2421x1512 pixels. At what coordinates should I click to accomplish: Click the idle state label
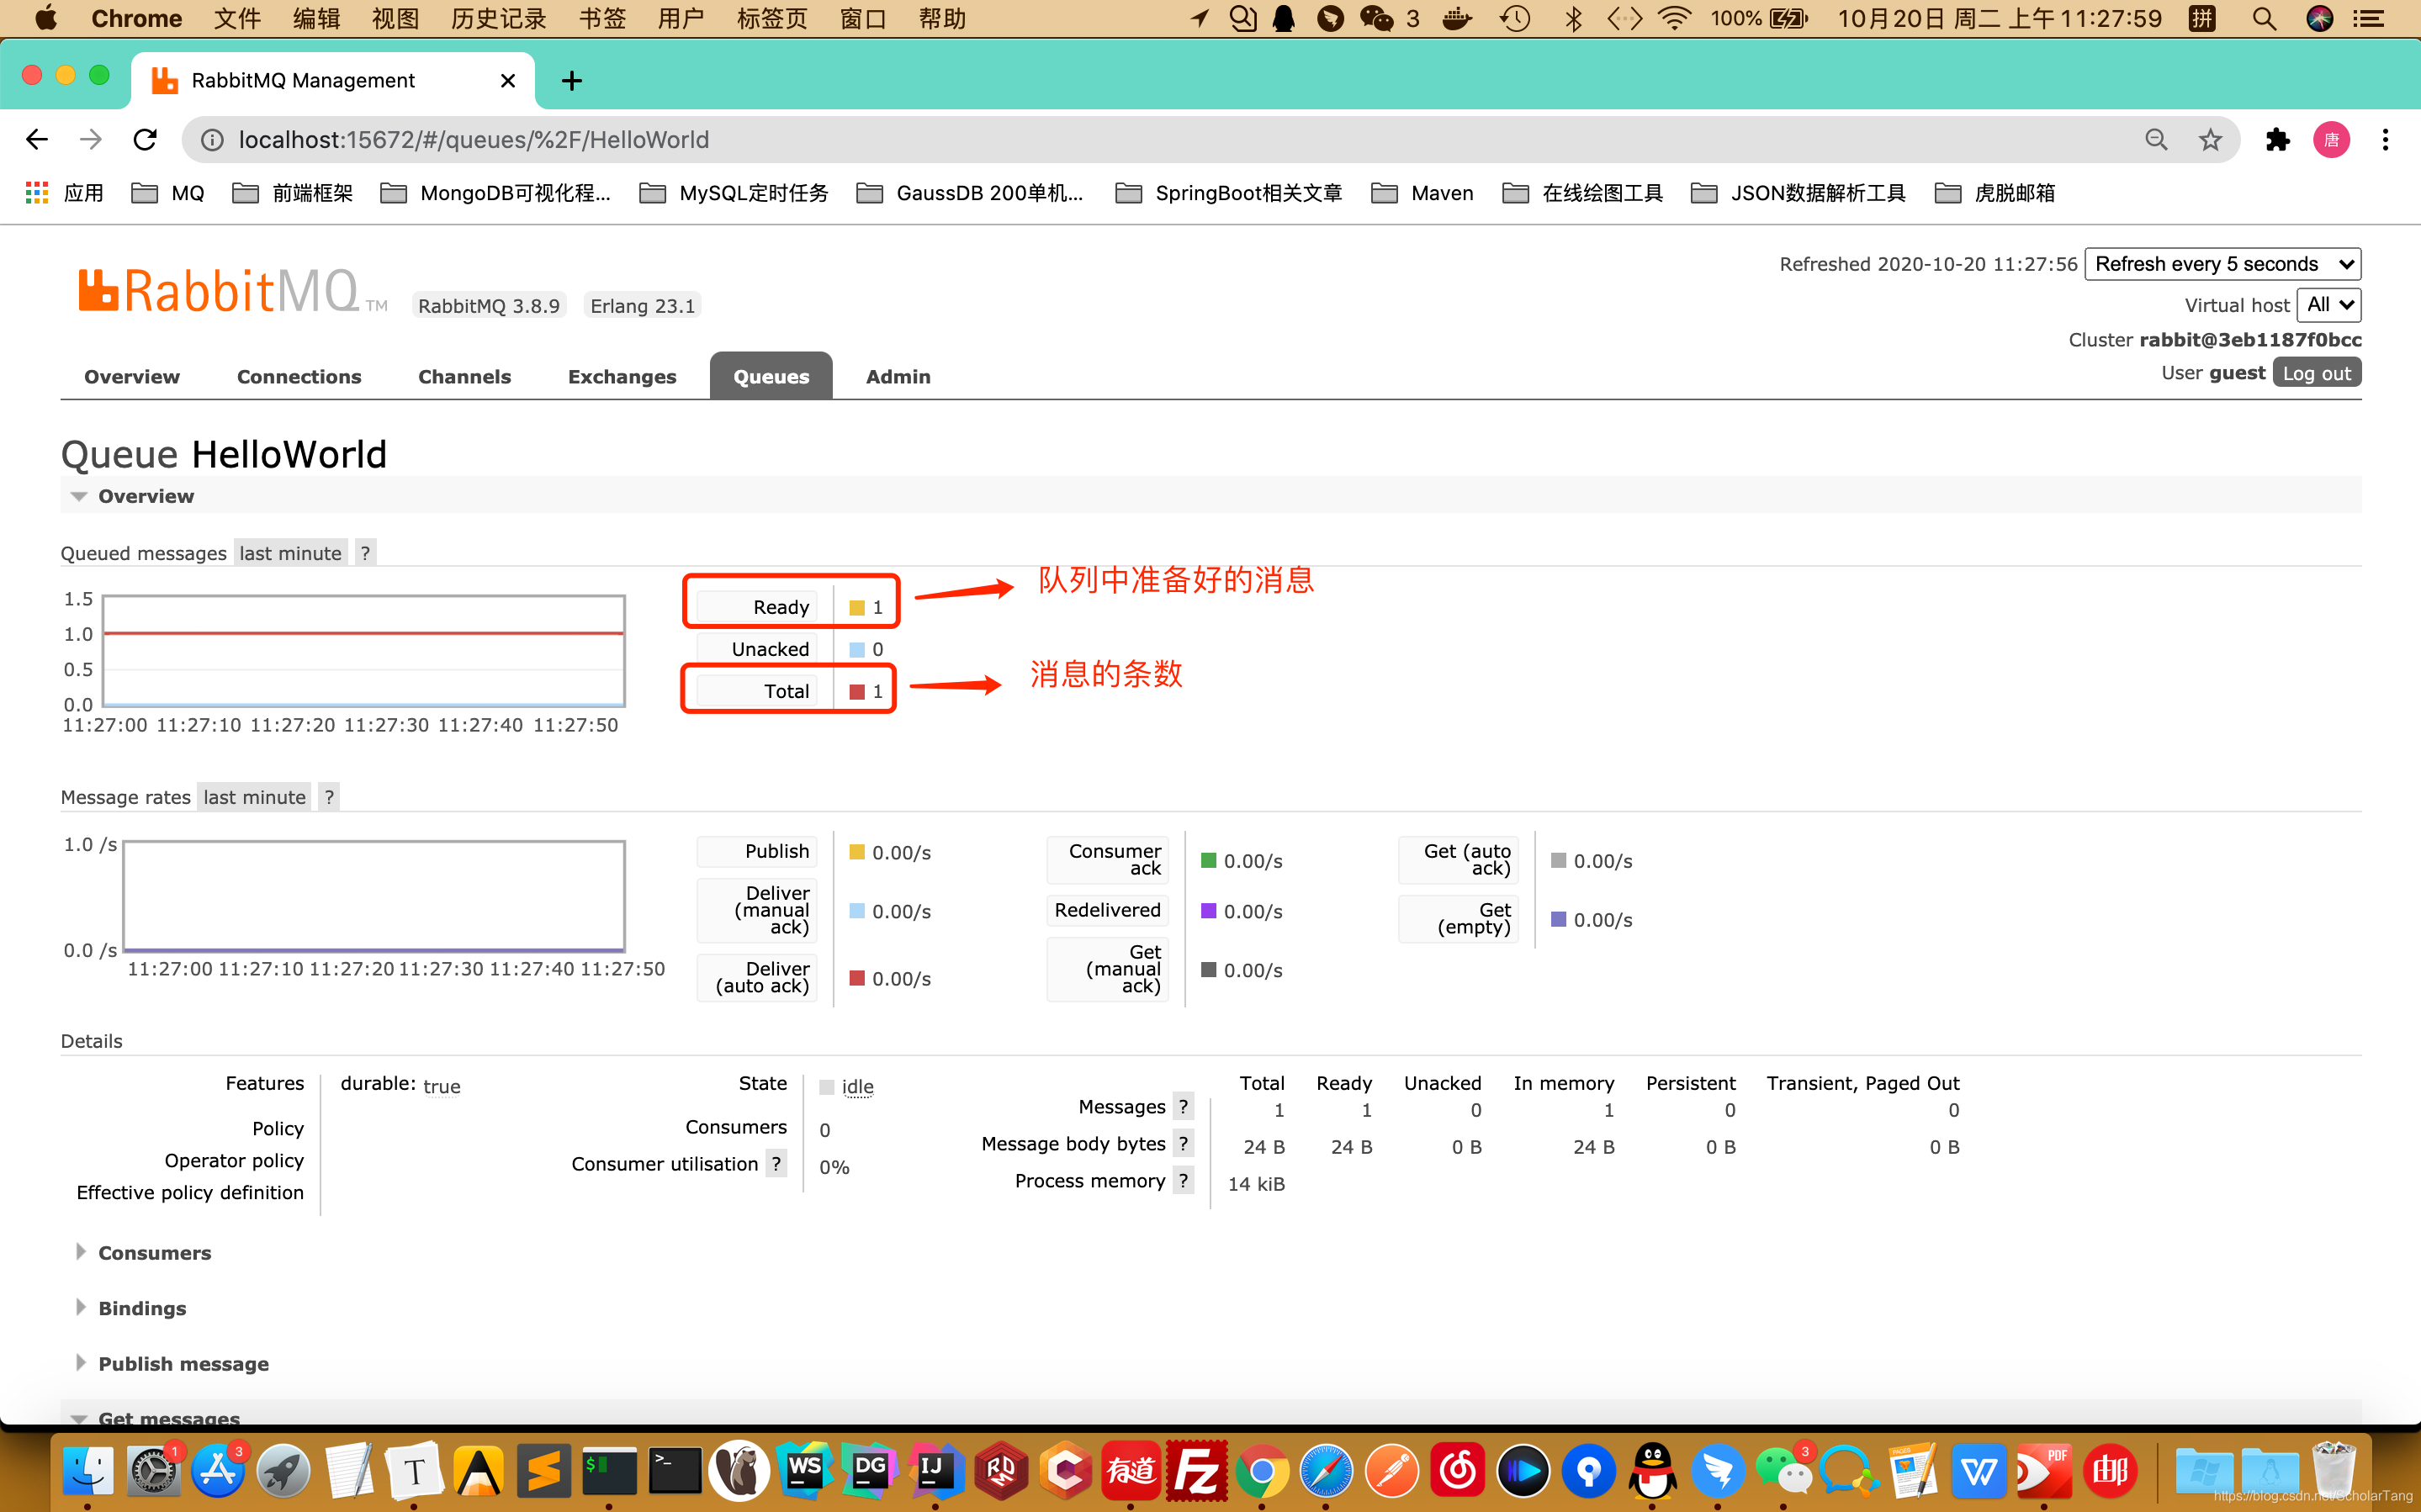(x=857, y=1086)
